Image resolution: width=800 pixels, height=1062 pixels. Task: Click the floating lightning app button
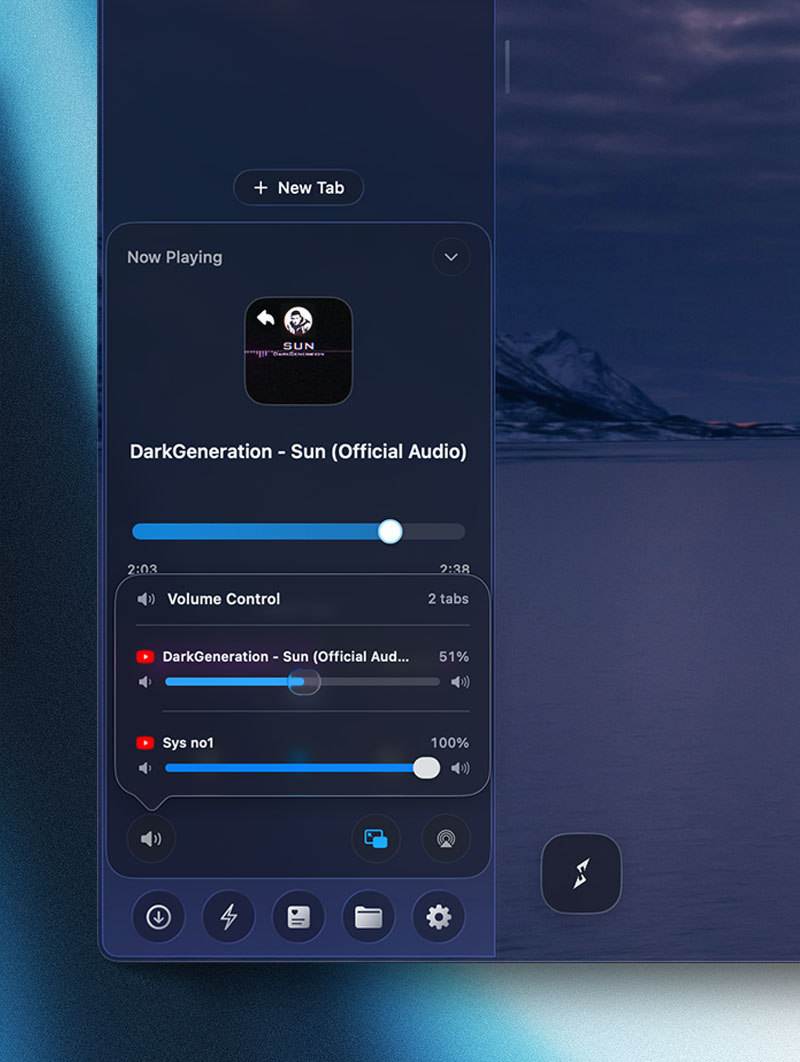click(581, 873)
